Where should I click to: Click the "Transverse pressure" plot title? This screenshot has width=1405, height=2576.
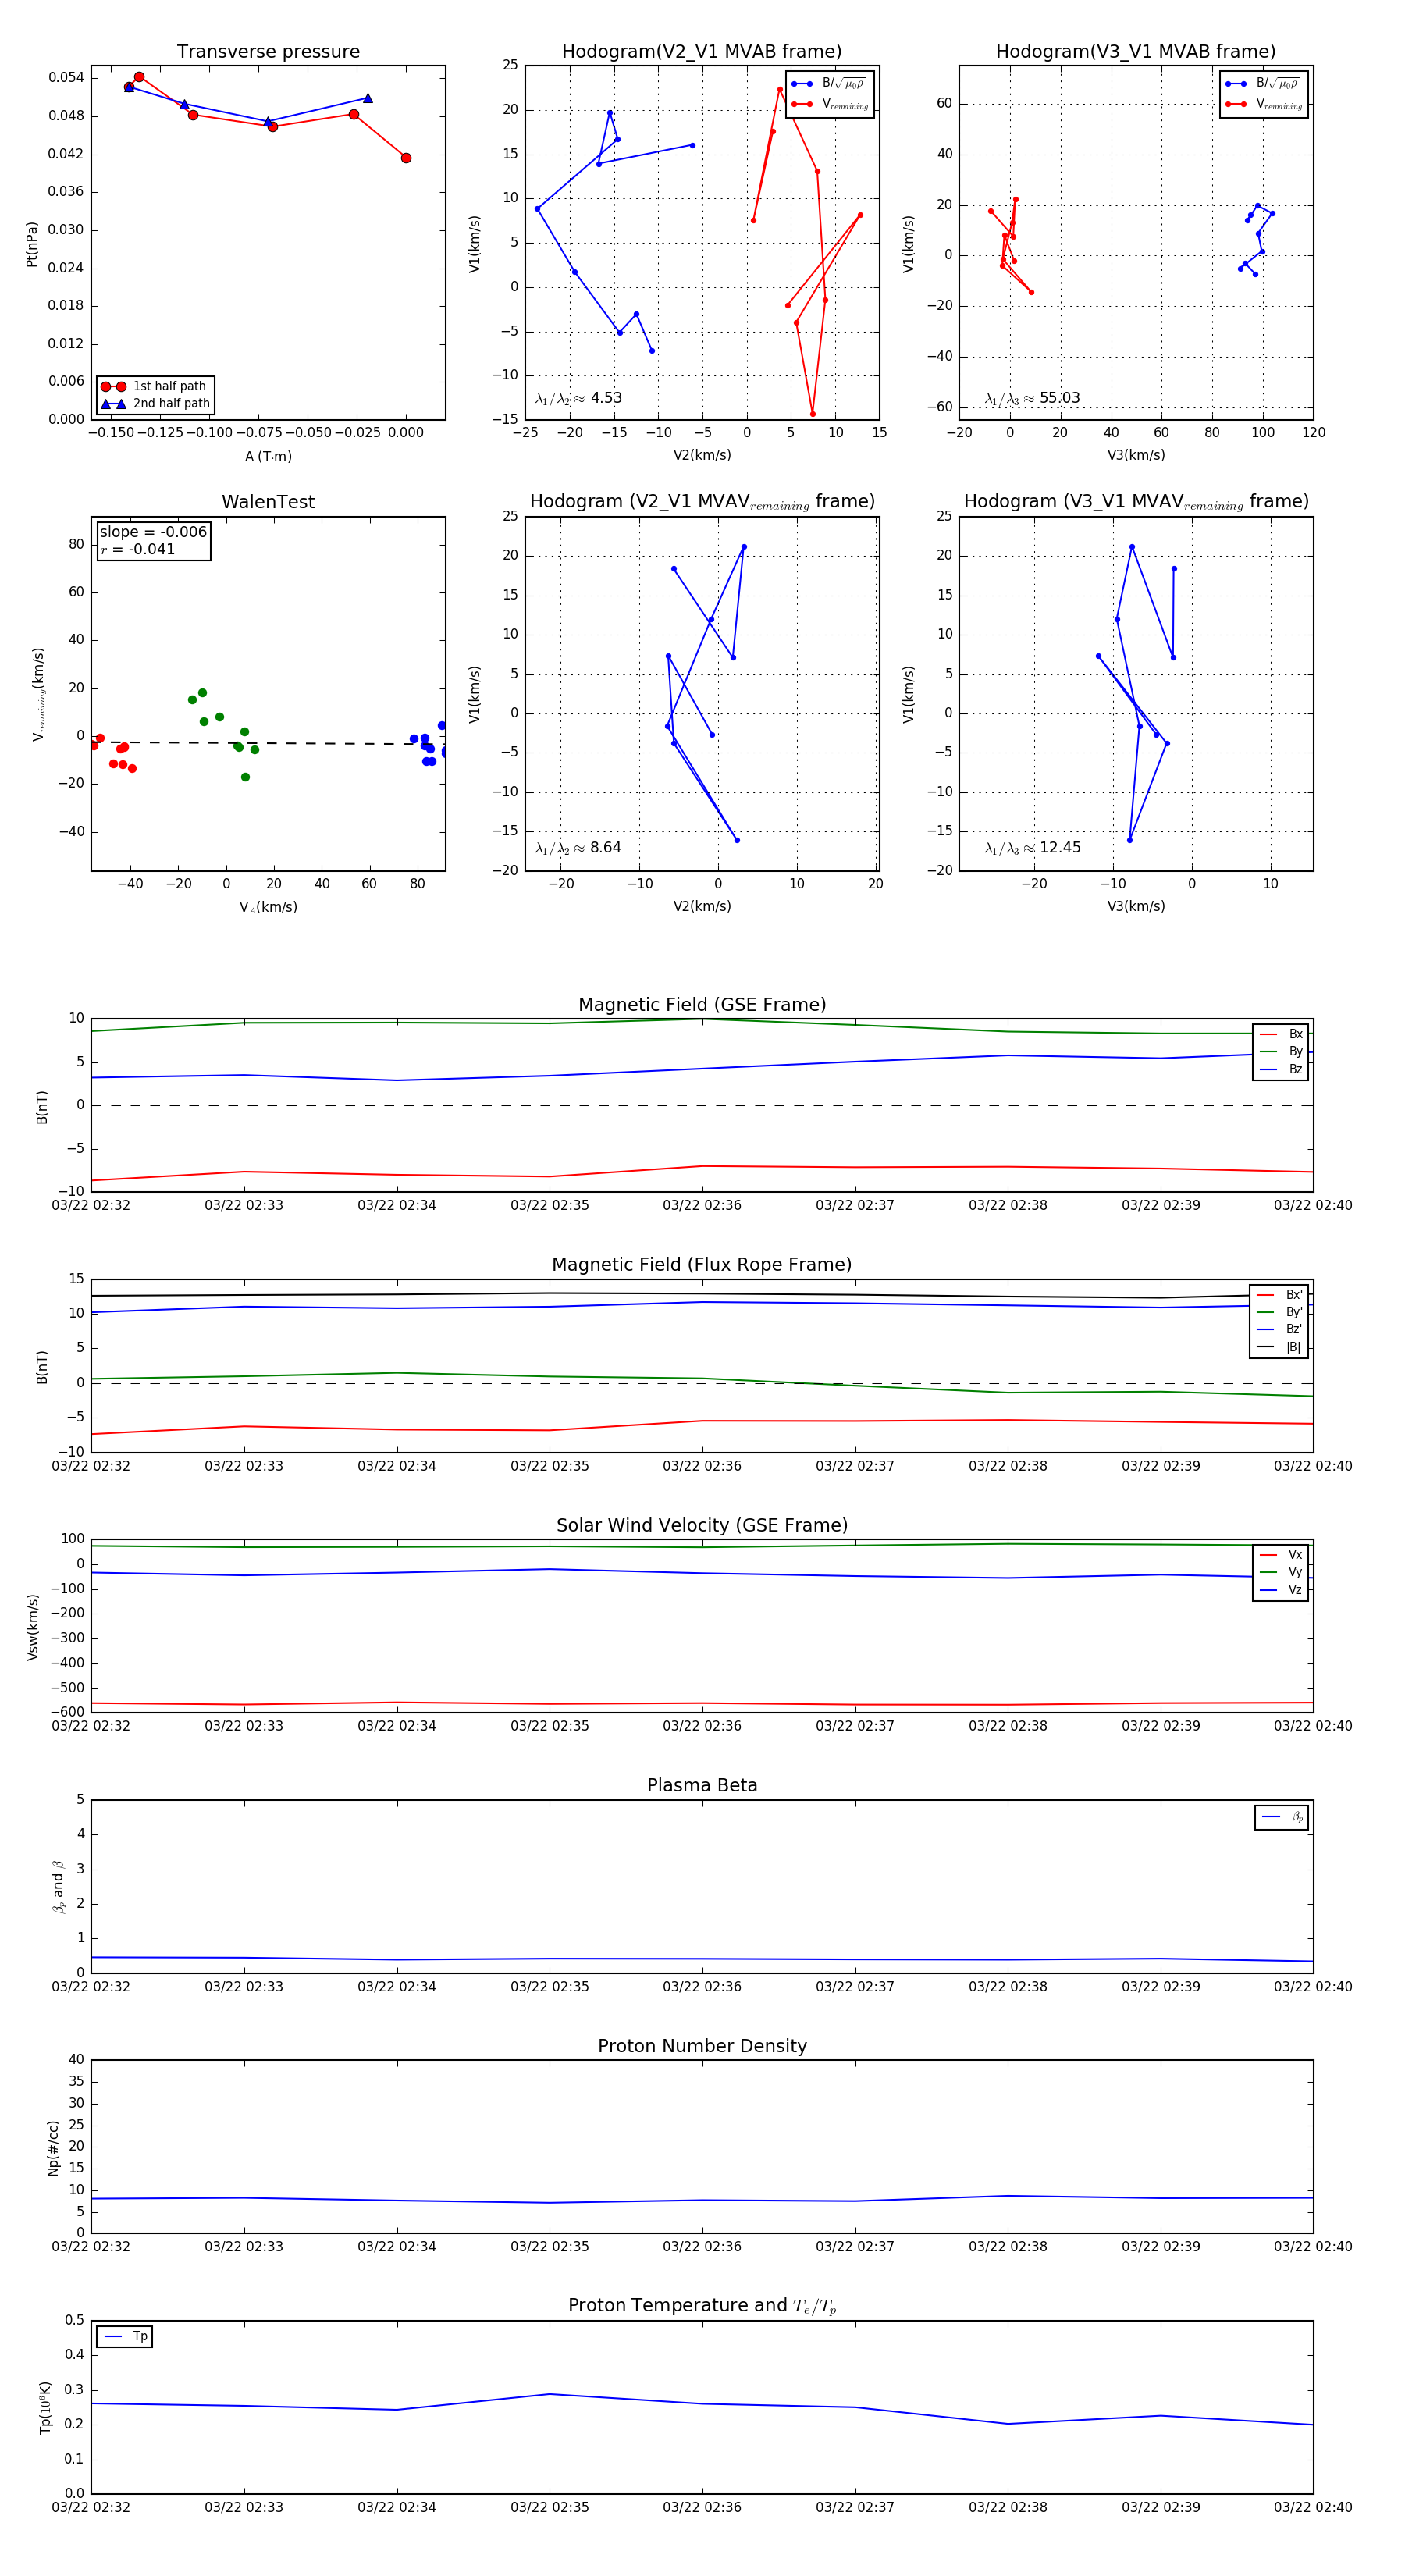pyautogui.click(x=268, y=52)
